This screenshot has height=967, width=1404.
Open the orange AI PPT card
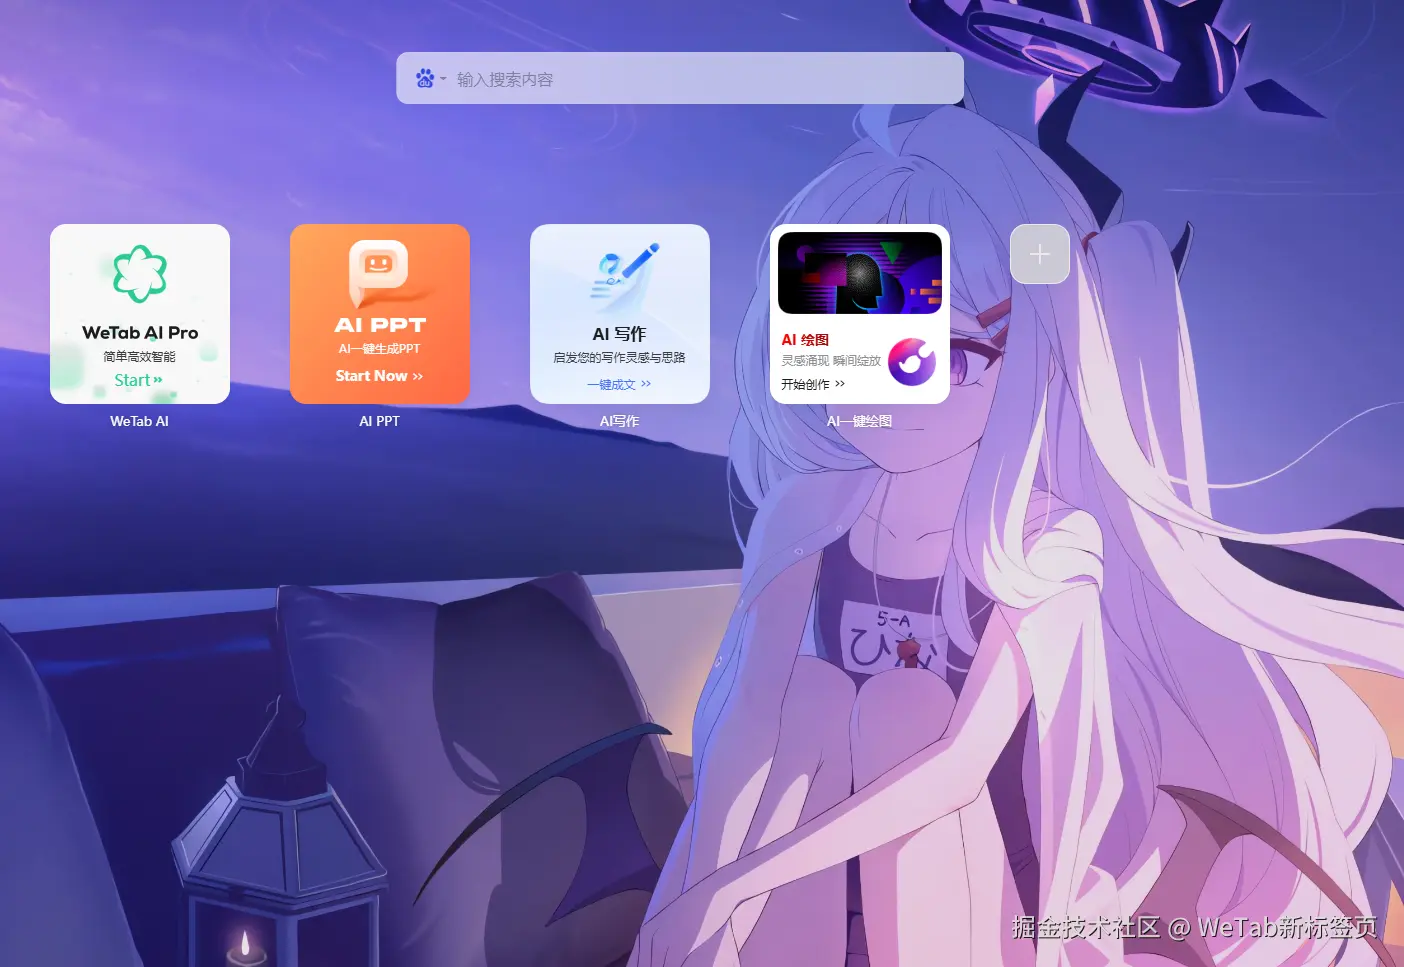[380, 314]
